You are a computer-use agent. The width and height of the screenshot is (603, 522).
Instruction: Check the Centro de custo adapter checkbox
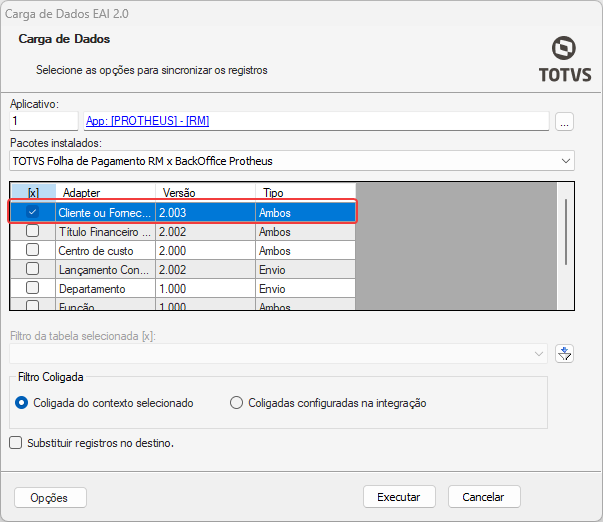tap(32, 250)
